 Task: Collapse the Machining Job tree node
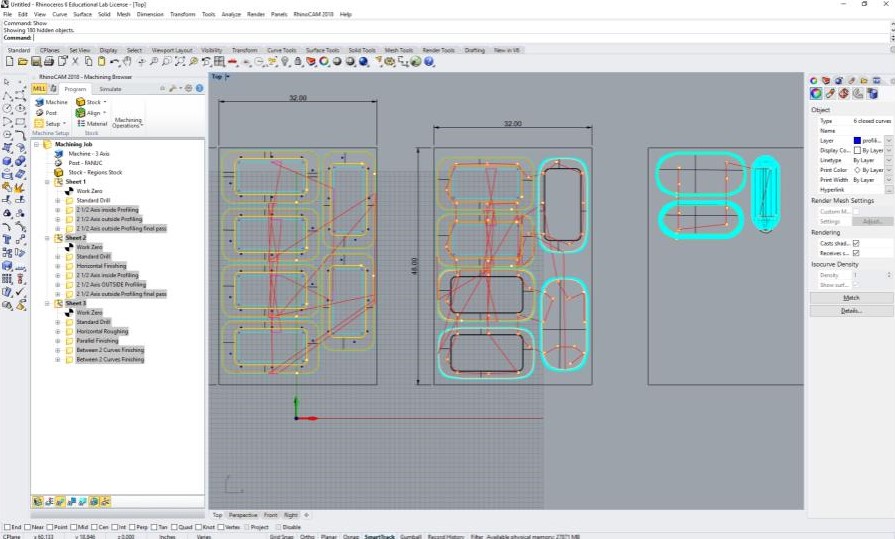coord(37,144)
